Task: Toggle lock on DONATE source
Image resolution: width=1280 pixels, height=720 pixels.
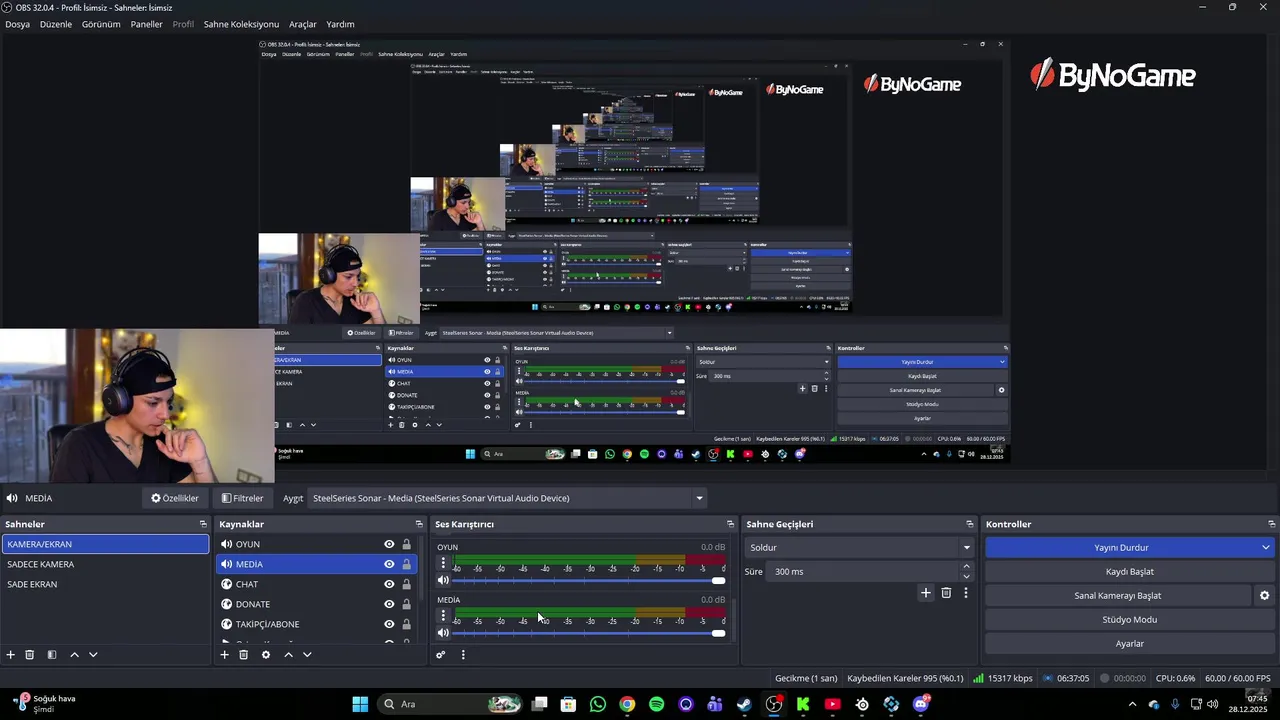Action: tap(406, 604)
